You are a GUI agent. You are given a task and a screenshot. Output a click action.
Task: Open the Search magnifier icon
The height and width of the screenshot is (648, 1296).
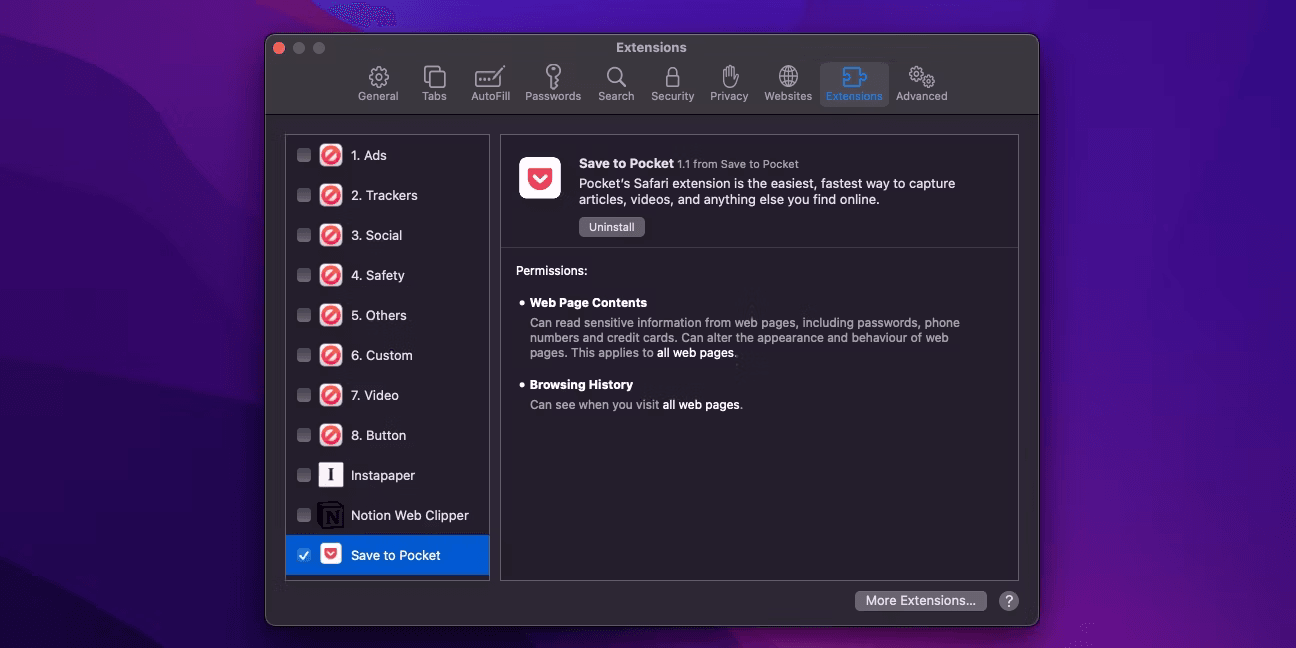(616, 77)
